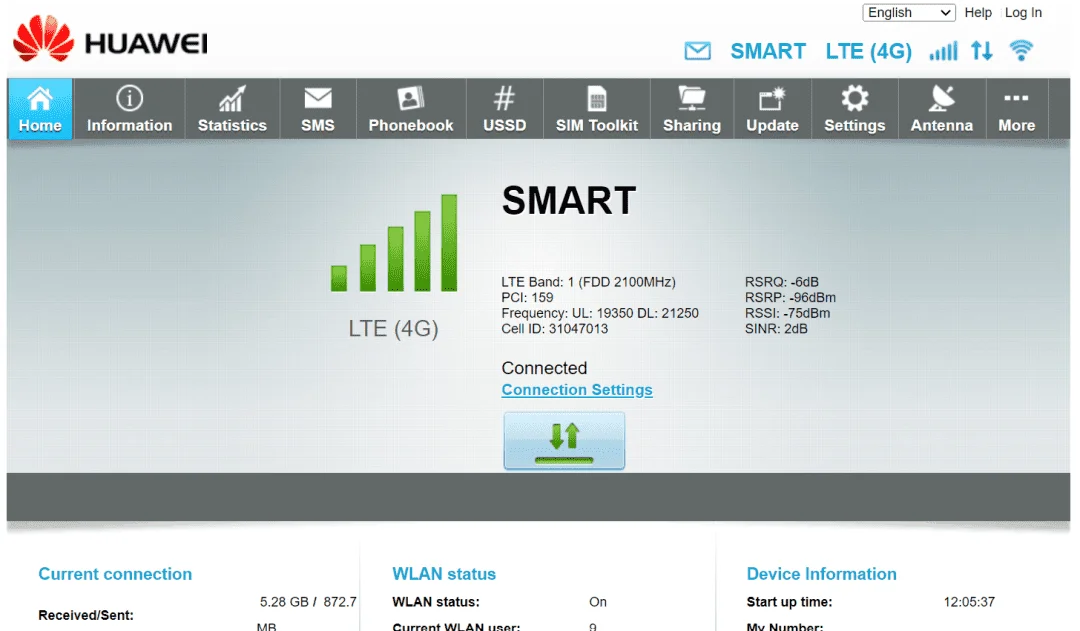Image resolution: width=1080 pixels, height=631 pixels.
Task: Open the Statistics page
Action: click(232, 109)
